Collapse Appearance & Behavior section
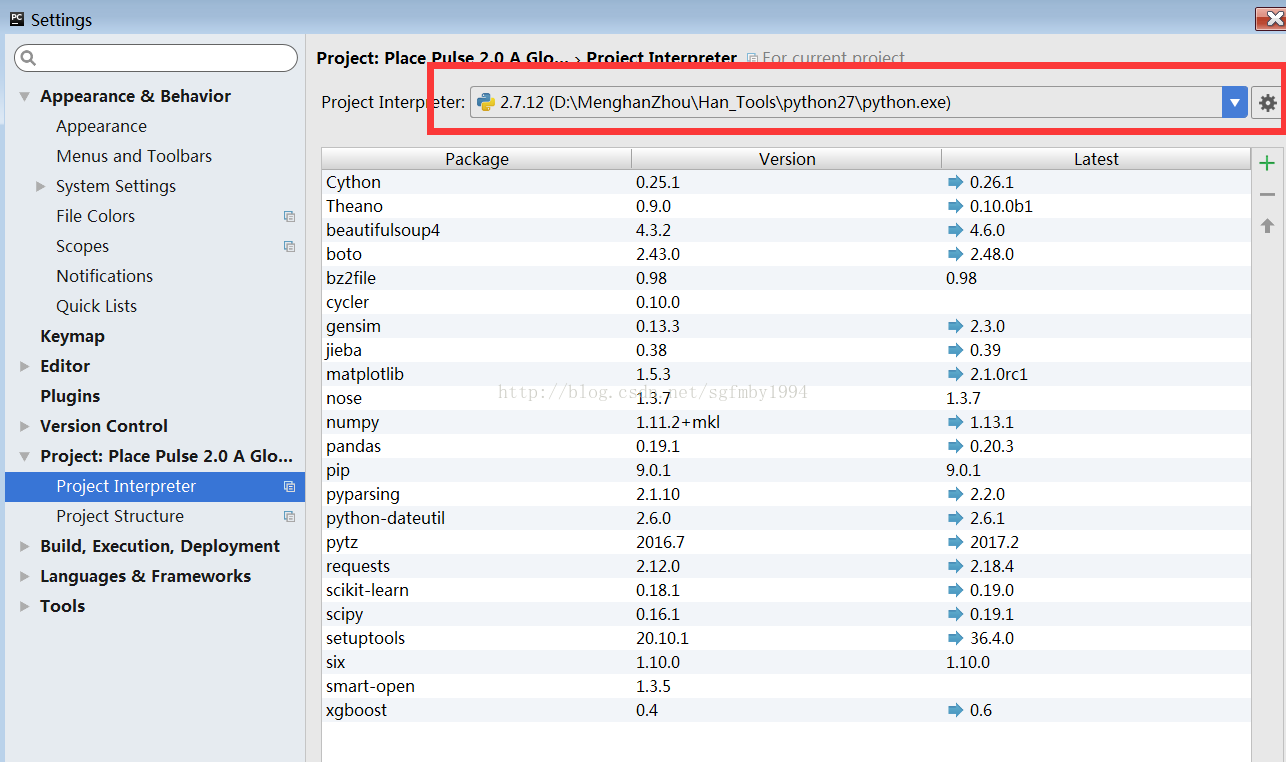 click(x=24, y=96)
